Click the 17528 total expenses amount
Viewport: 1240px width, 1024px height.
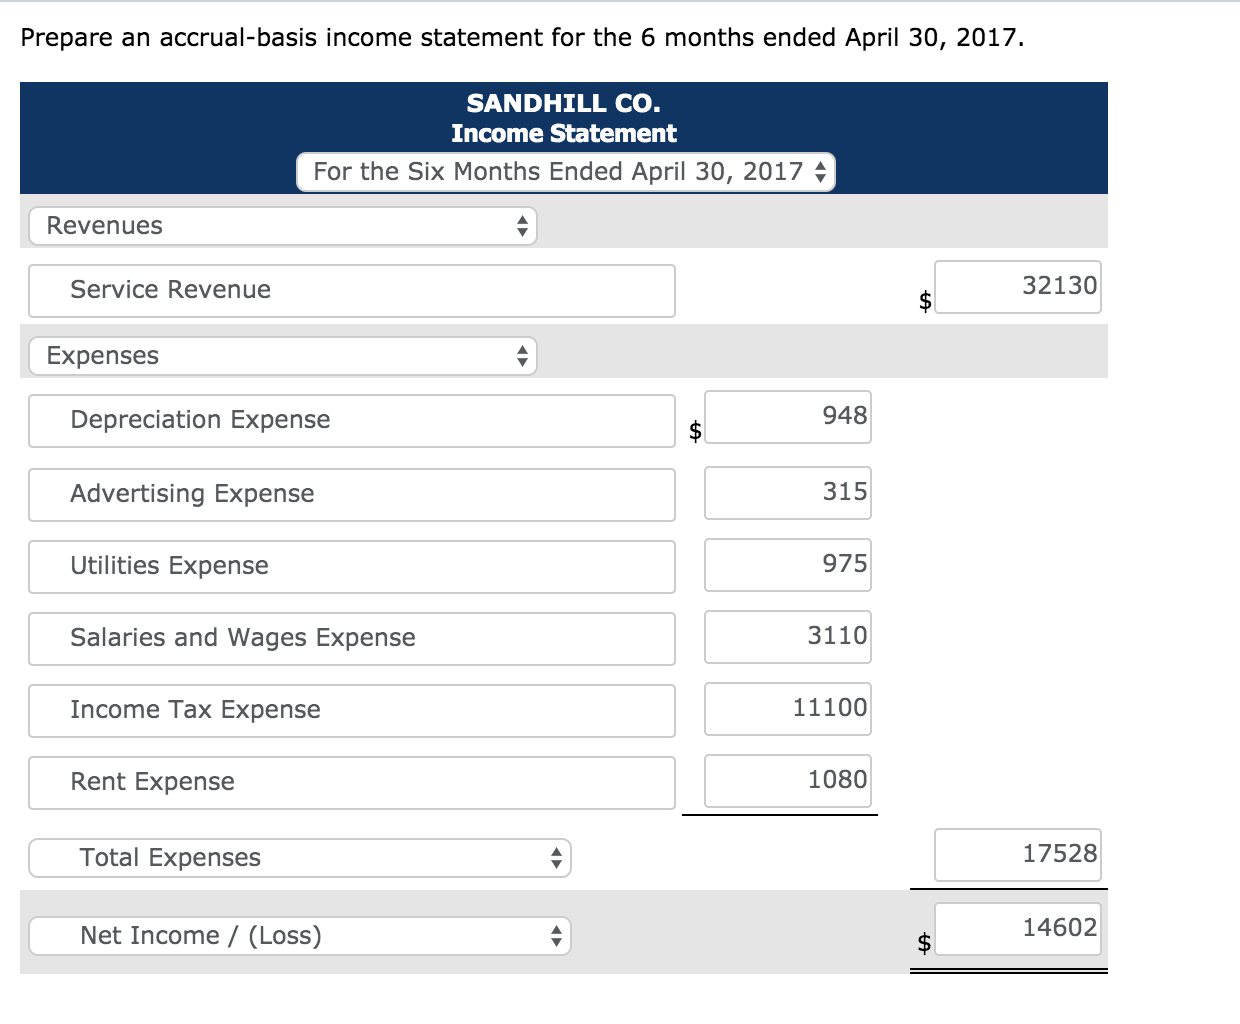(x=1017, y=854)
